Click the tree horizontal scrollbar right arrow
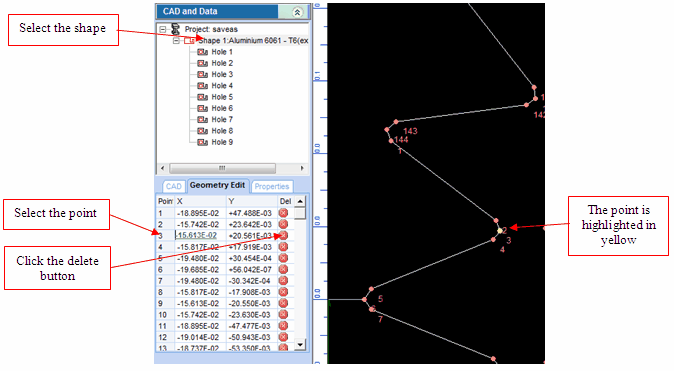 click(302, 168)
